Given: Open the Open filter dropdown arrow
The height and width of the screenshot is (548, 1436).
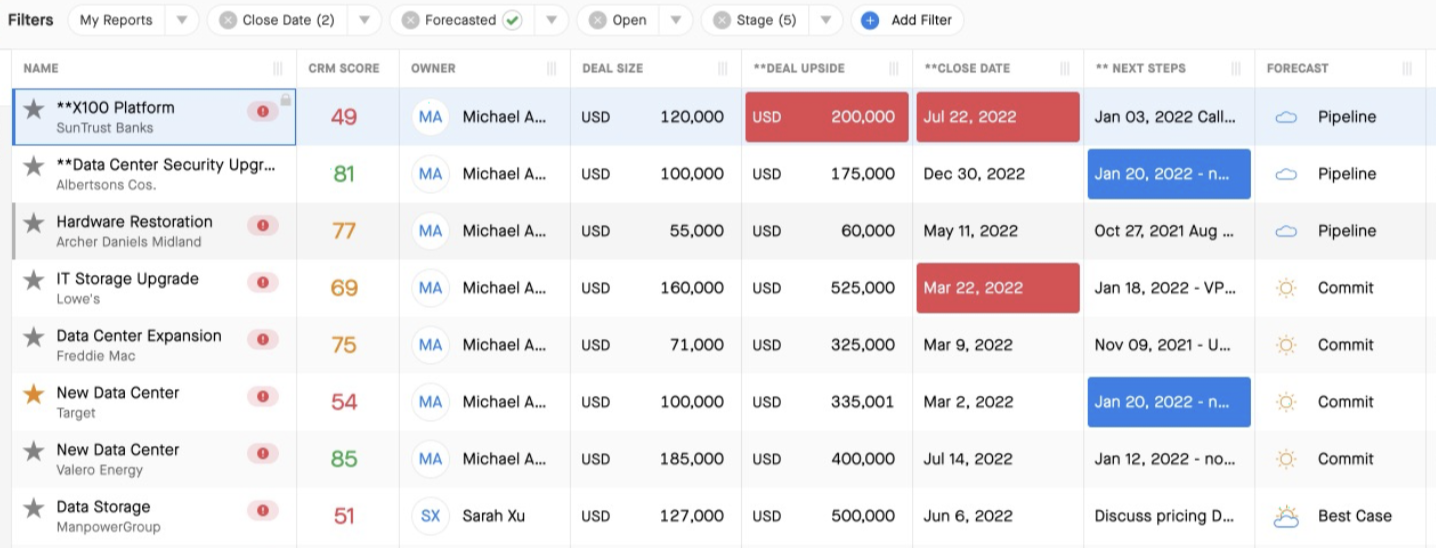Looking at the screenshot, I should [675, 20].
